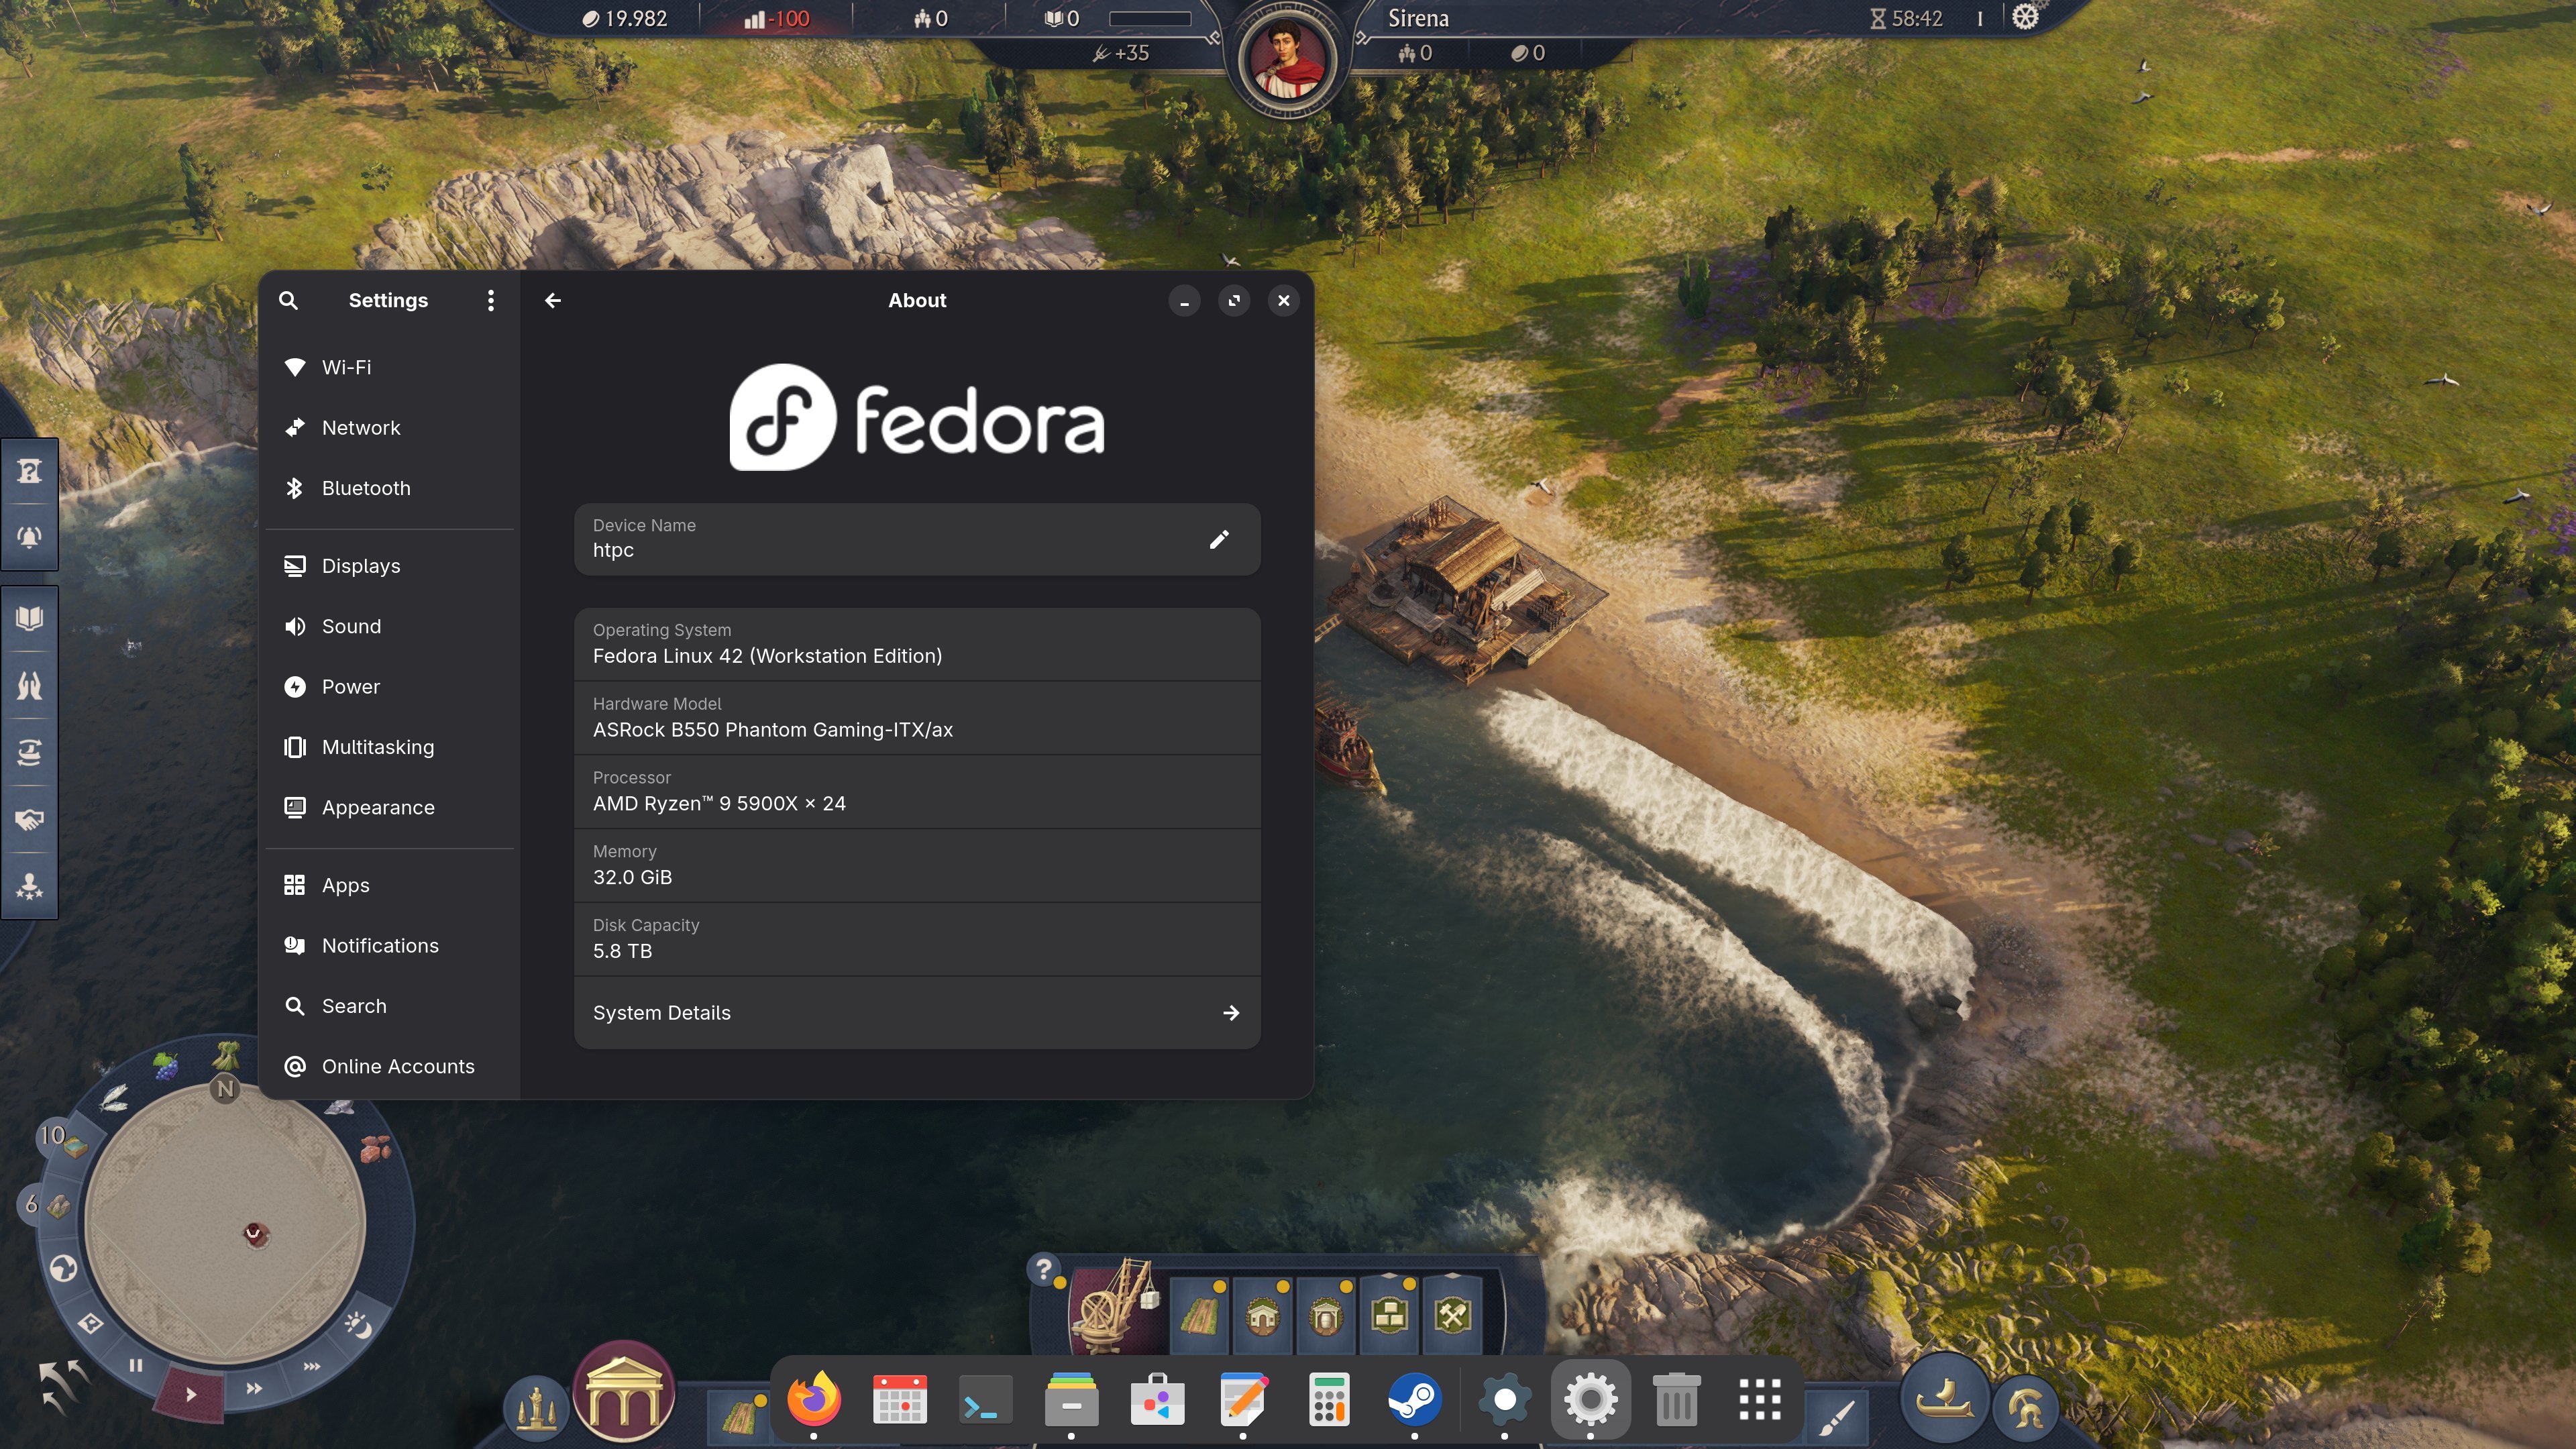
Task: Launch Steam from the dock
Action: tap(1414, 1400)
